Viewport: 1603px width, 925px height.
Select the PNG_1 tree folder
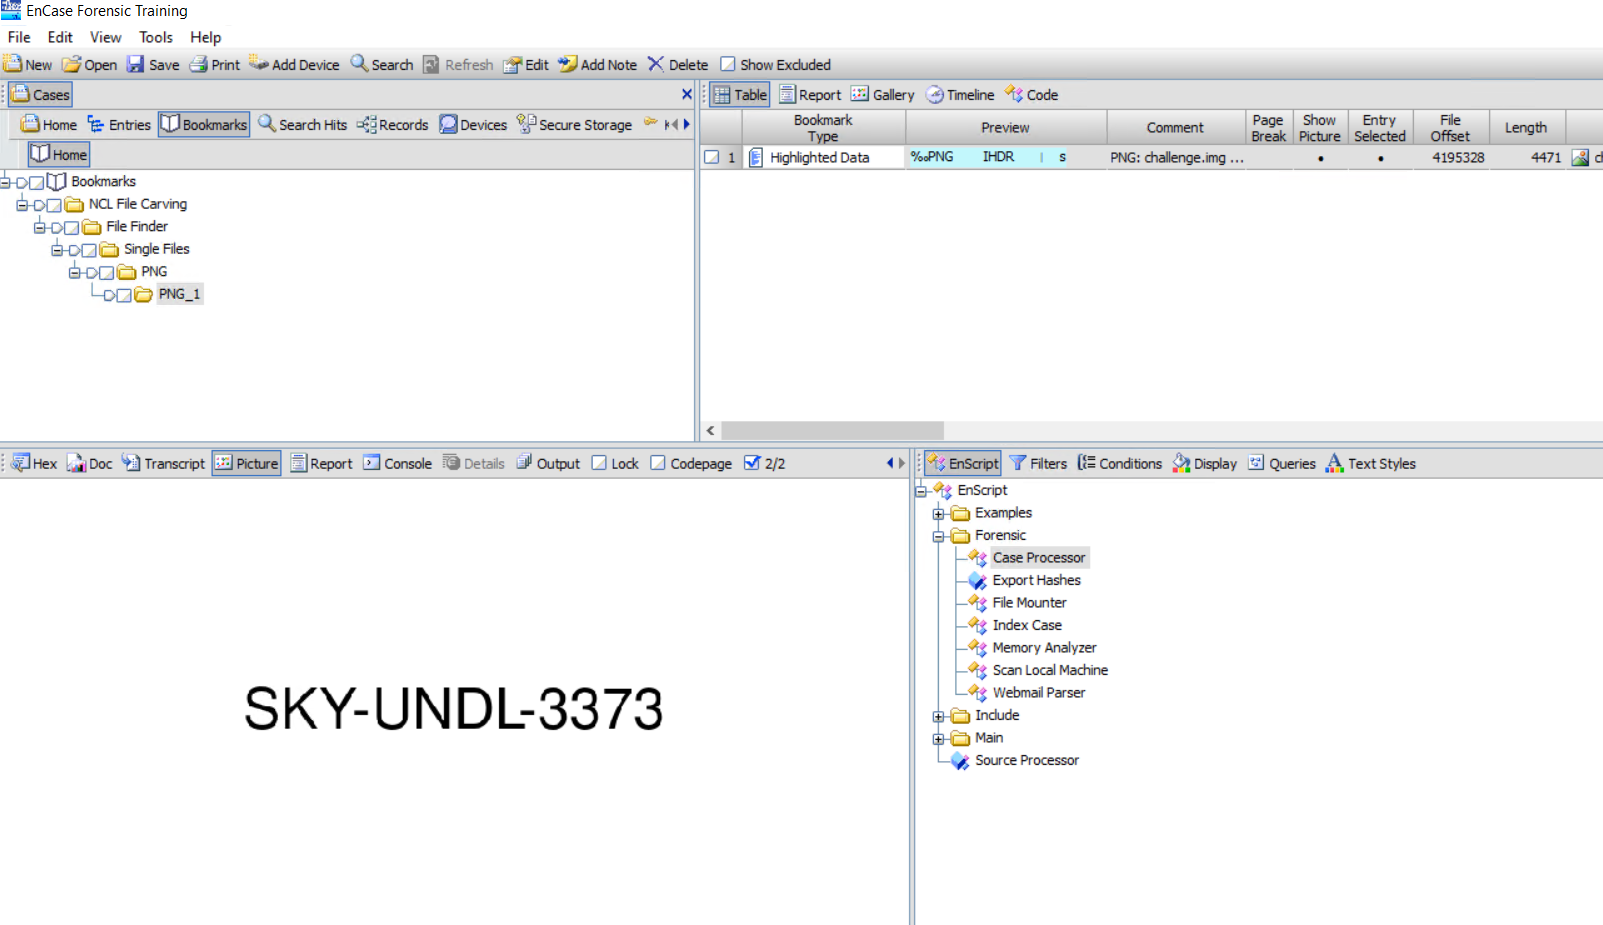pyautogui.click(x=179, y=294)
